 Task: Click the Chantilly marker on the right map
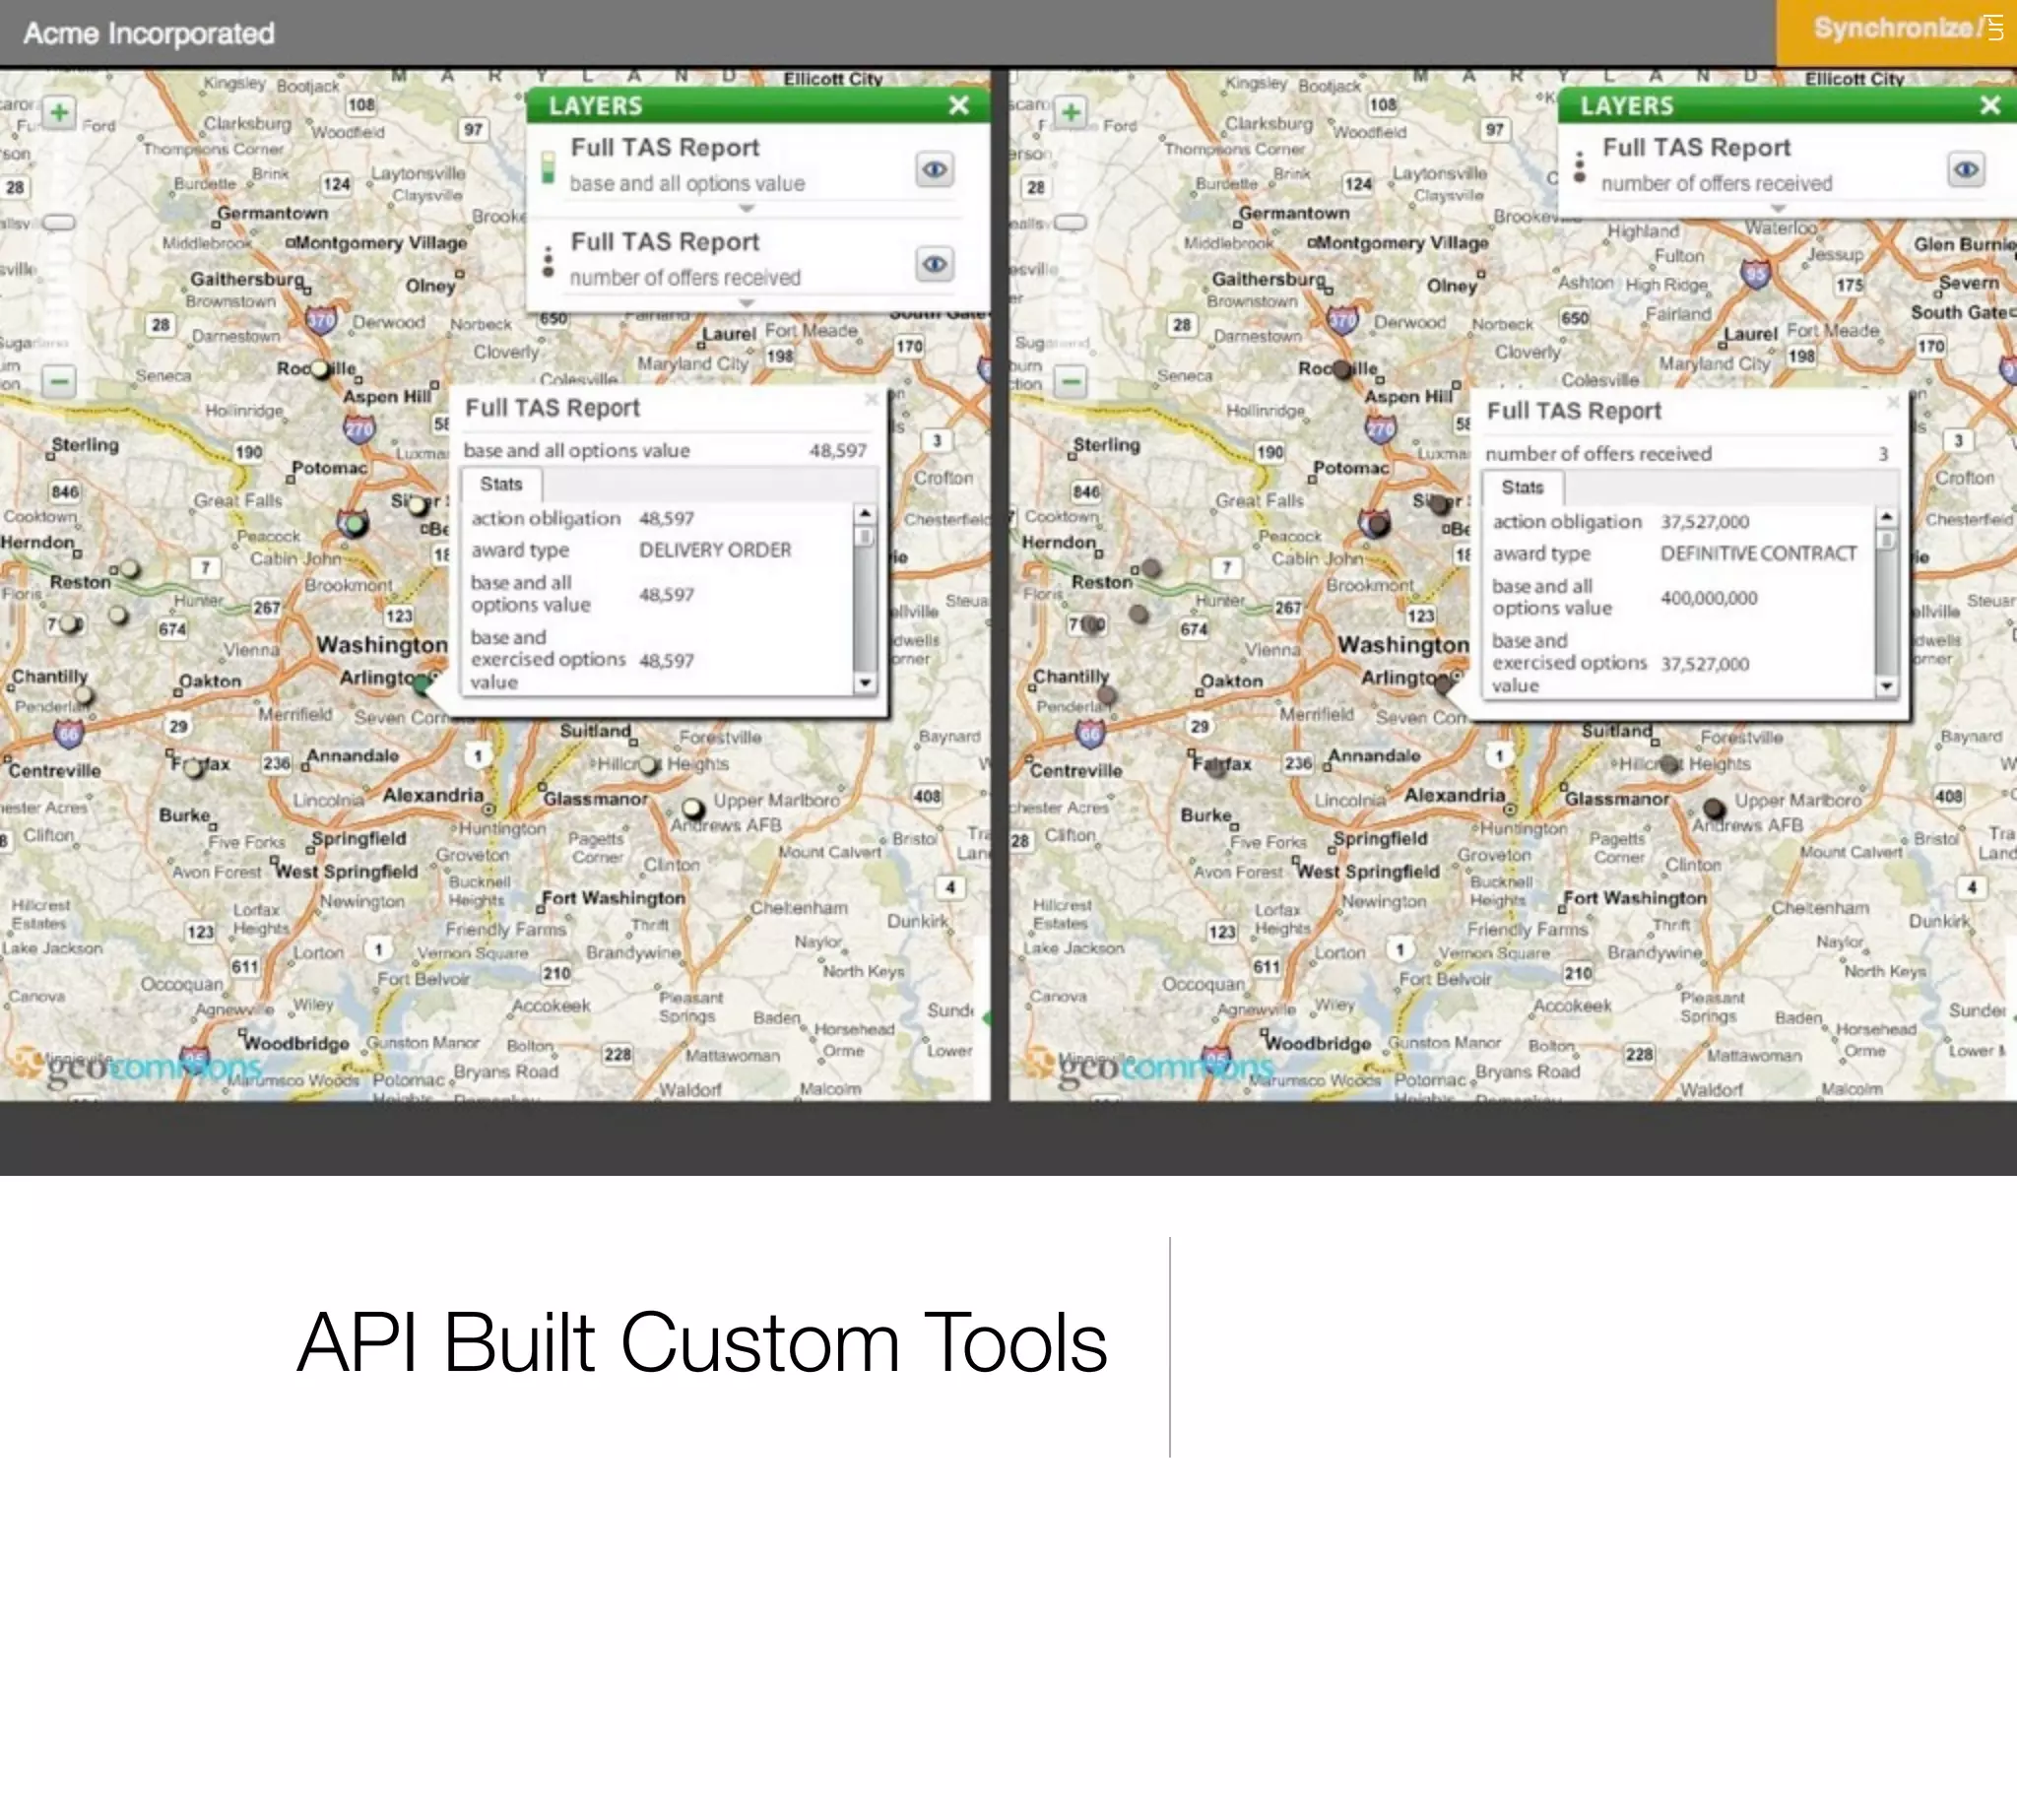pyautogui.click(x=1106, y=694)
